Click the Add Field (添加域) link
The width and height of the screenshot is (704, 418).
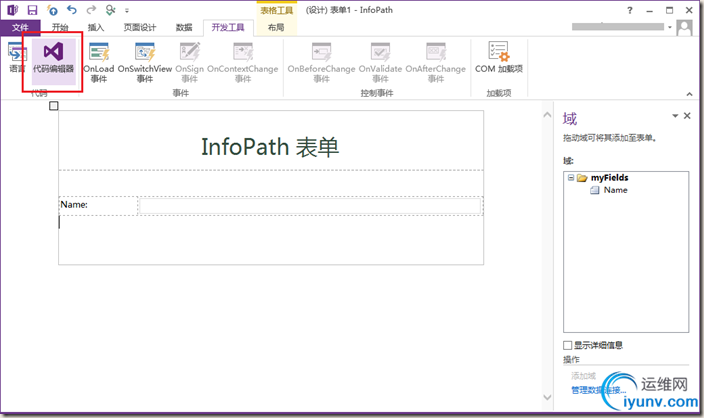coord(583,376)
